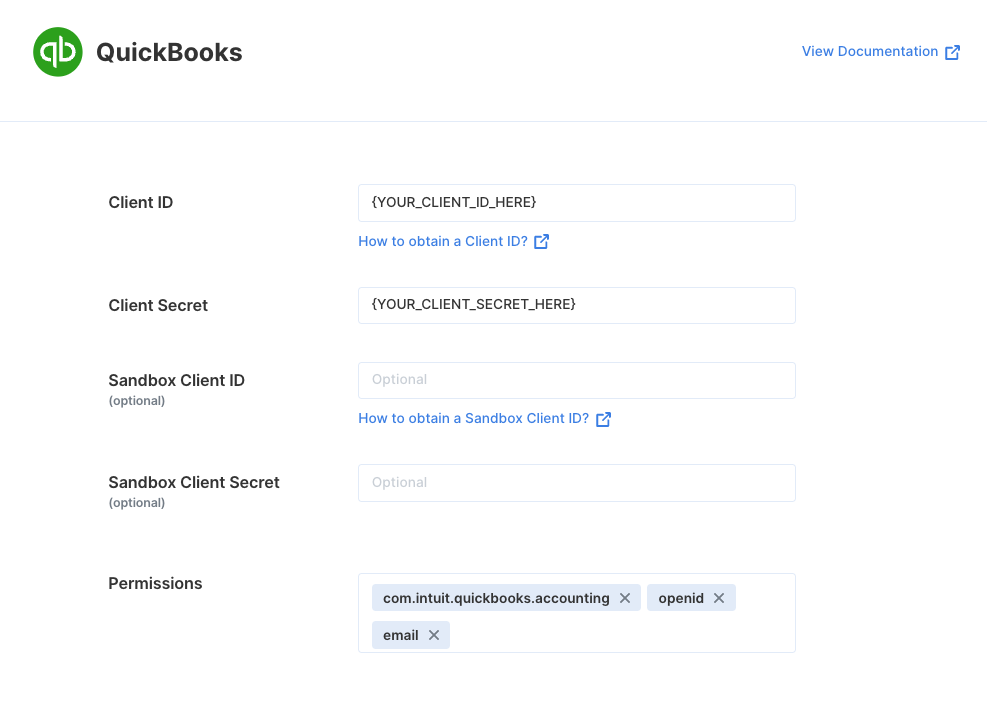The height and width of the screenshot is (703, 987).
Task: Click the QuickBooks logo icon
Action: 58,52
